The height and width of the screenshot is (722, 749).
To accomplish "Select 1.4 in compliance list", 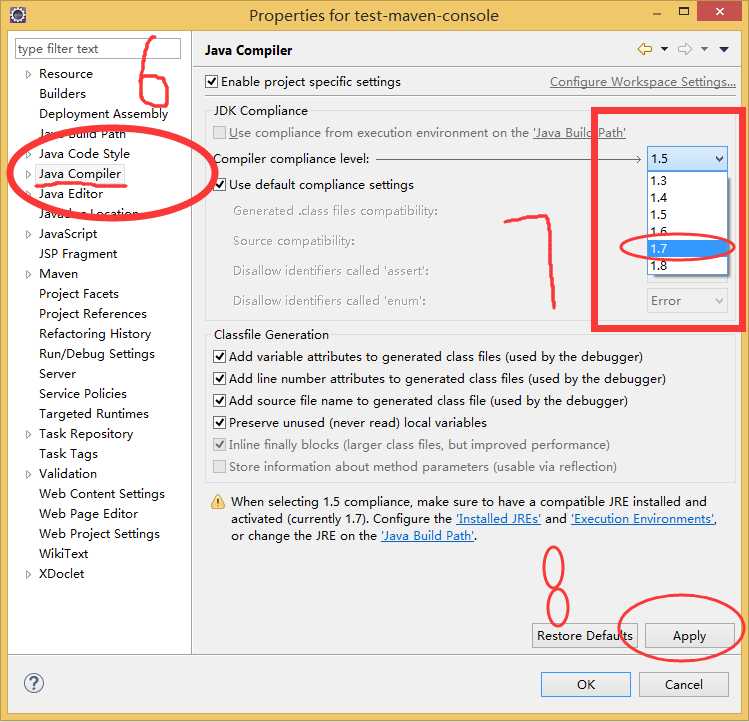I will pyautogui.click(x=687, y=198).
